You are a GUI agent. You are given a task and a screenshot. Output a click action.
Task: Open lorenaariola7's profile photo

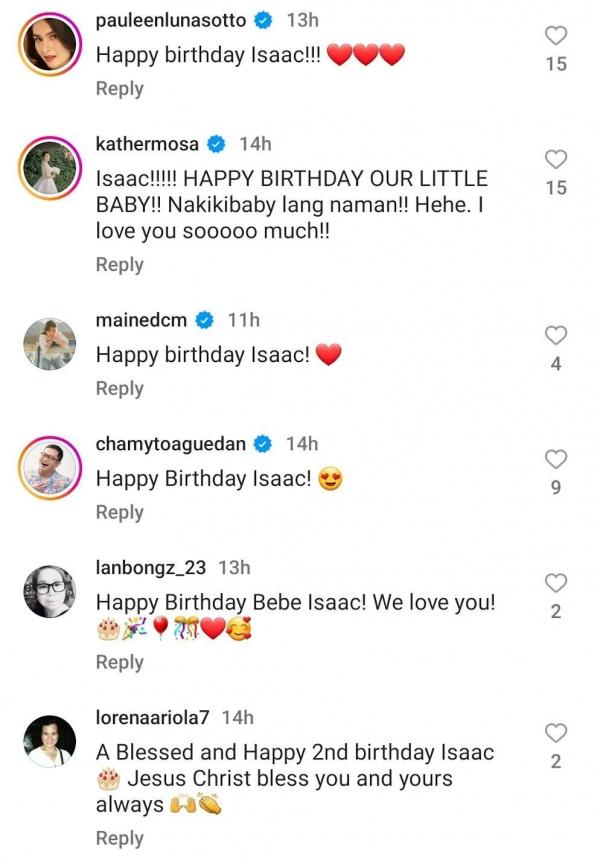(49, 742)
